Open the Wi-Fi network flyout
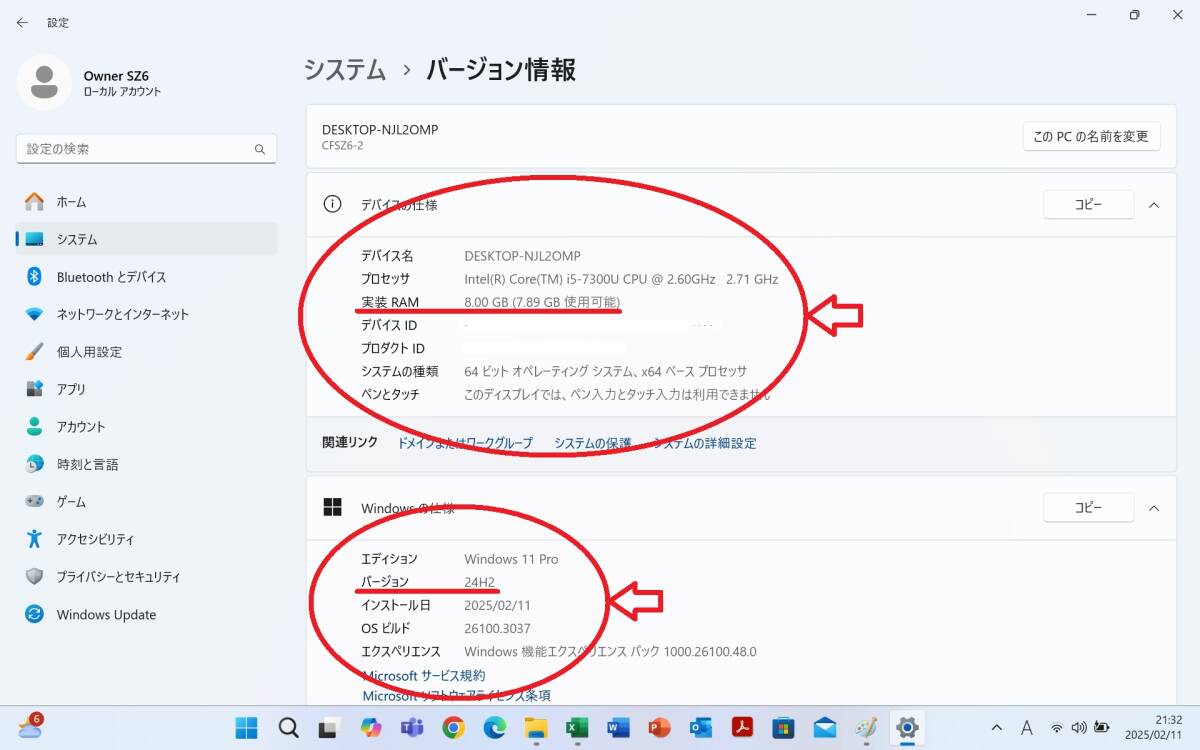This screenshot has height=750, width=1200. pos(1056,727)
